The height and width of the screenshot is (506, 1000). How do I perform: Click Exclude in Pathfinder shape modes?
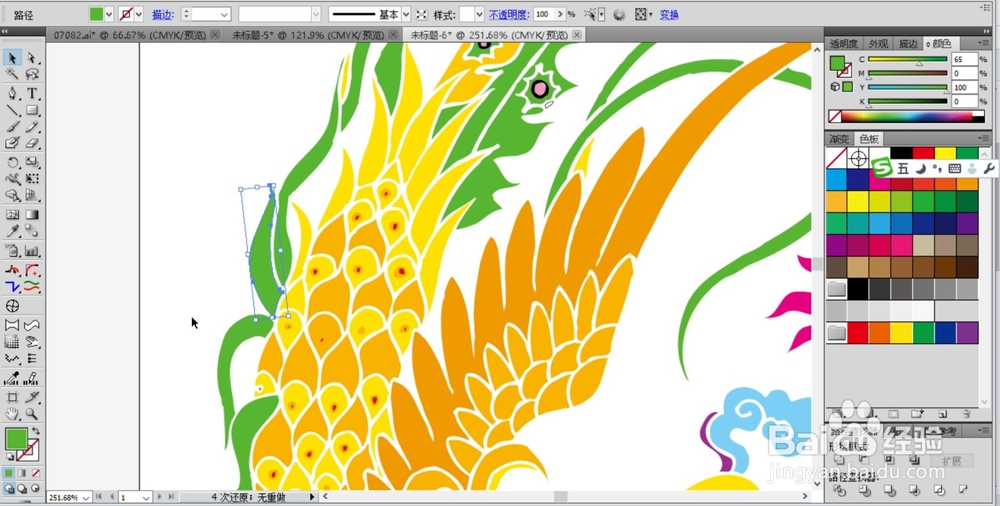(x=914, y=460)
